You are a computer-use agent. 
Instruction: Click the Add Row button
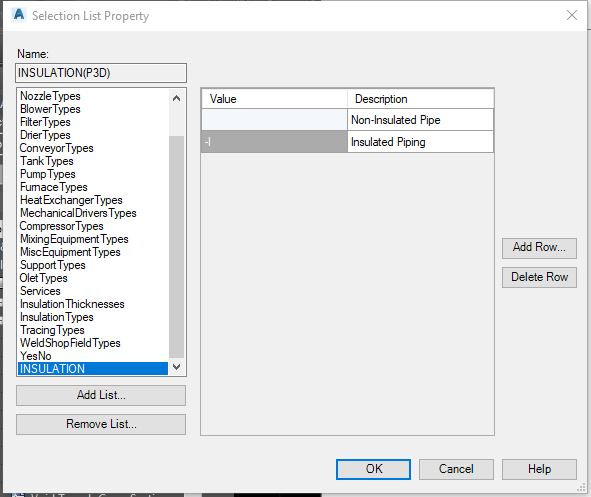click(539, 248)
